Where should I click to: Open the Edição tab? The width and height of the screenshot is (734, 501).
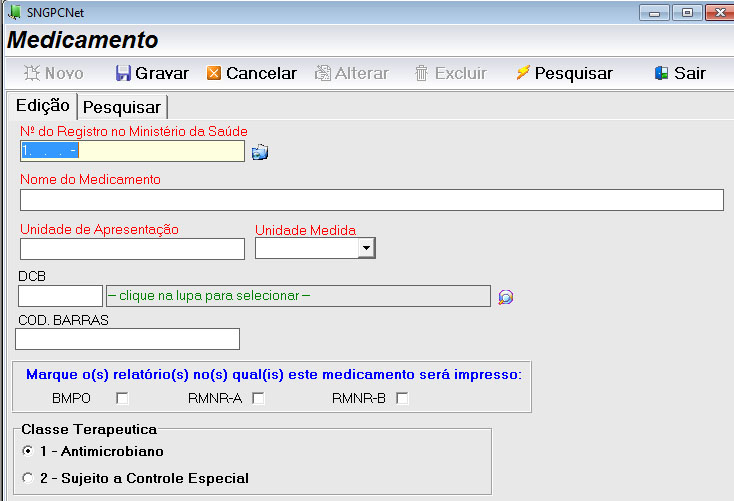point(43,106)
